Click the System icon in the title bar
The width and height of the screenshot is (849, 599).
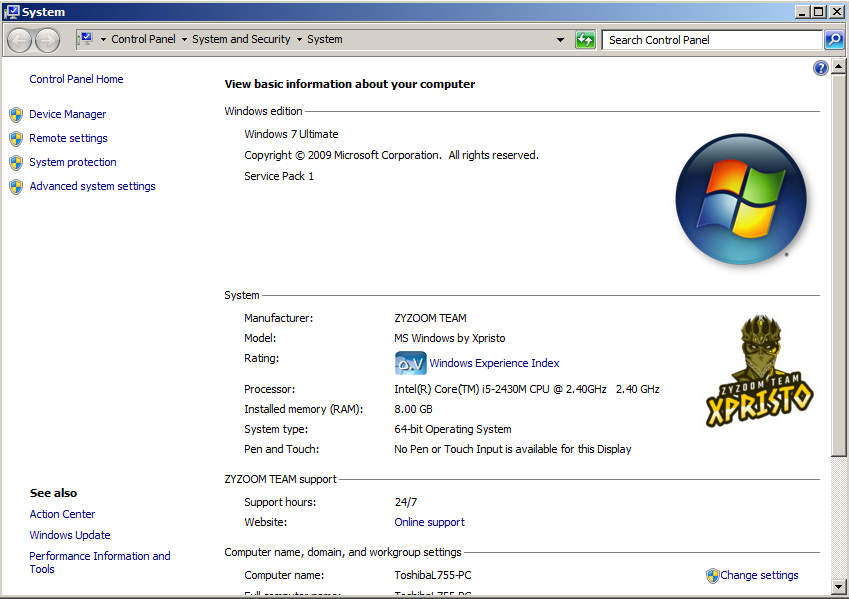click(x=12, y=12)
